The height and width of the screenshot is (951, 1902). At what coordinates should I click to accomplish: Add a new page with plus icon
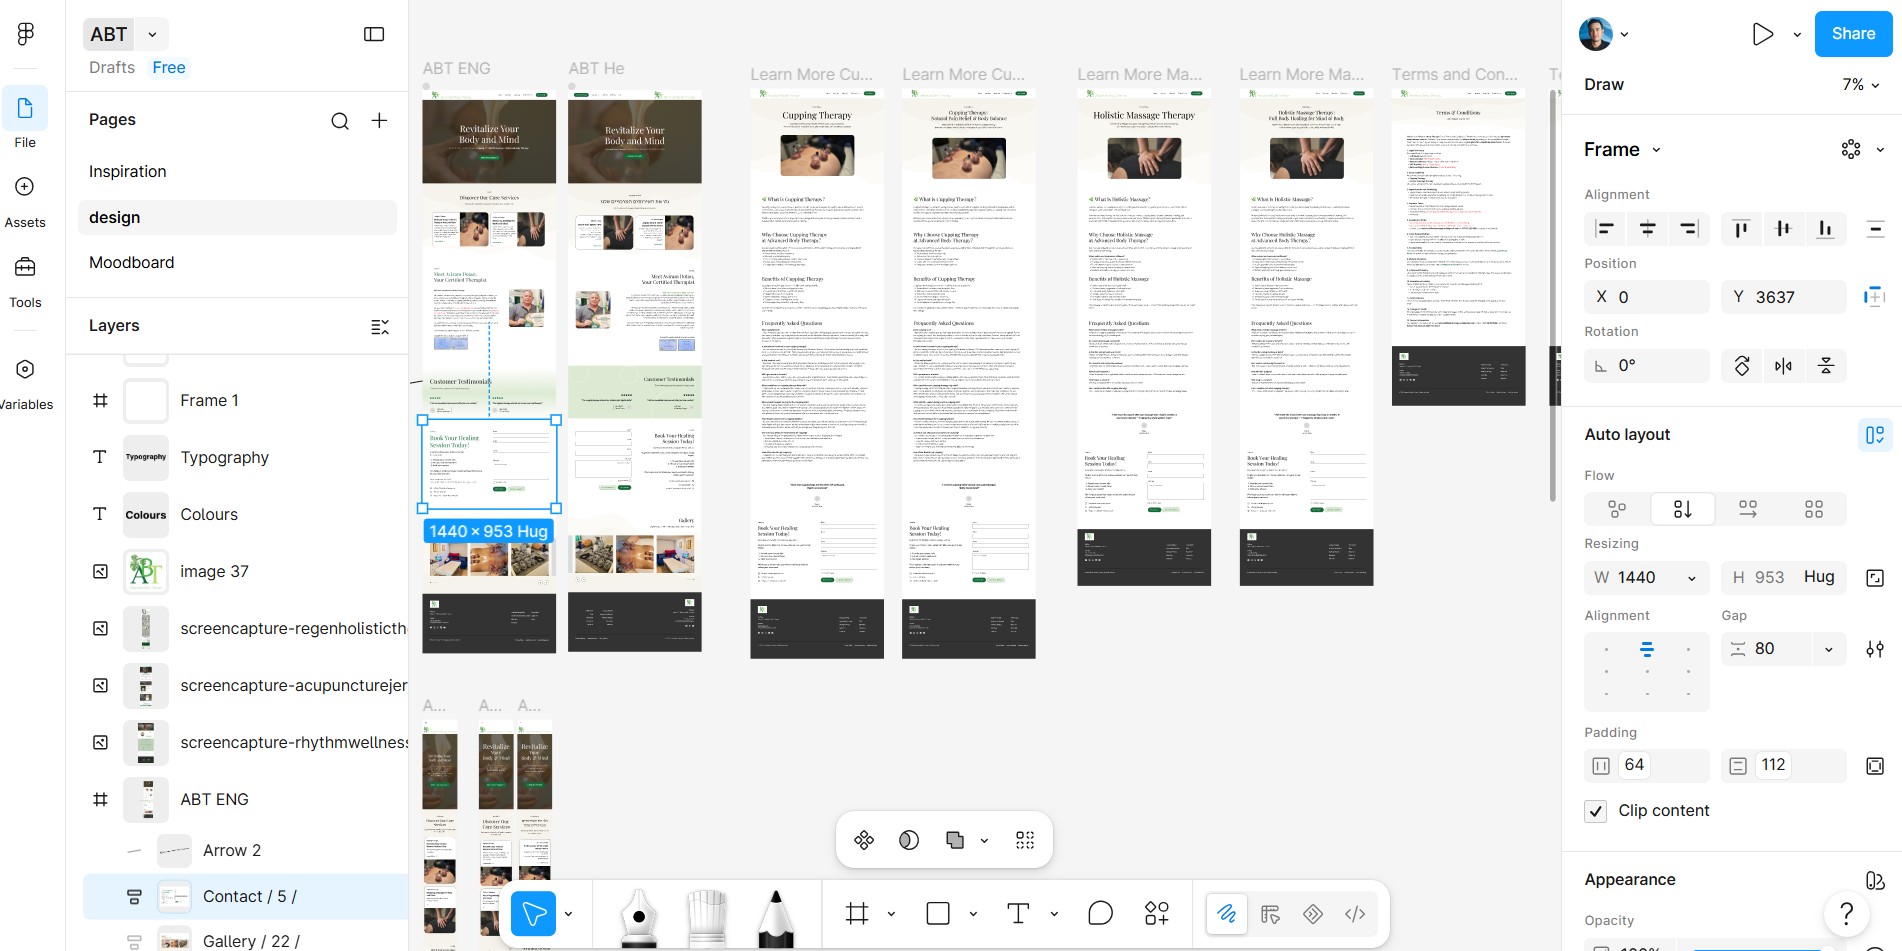click(379, 121)
